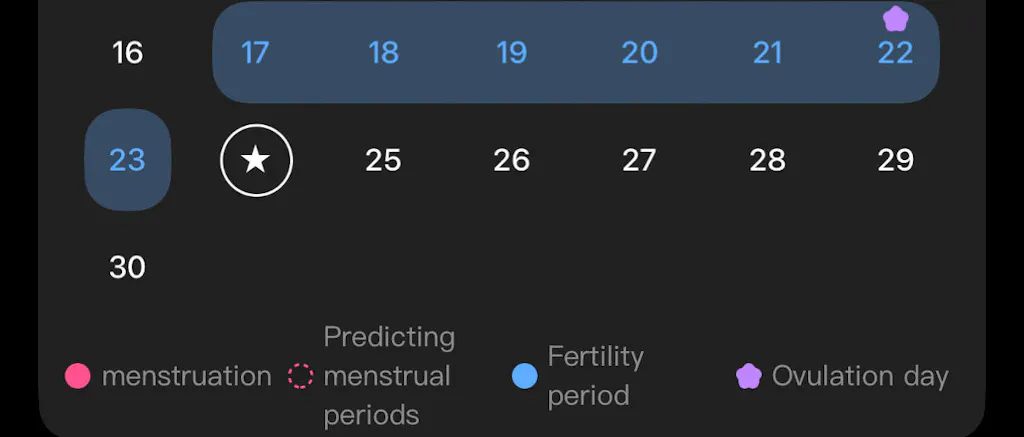1024x437 pixels.
Task: Select date 16 on the calendar
Action: (x=128, y=52)
